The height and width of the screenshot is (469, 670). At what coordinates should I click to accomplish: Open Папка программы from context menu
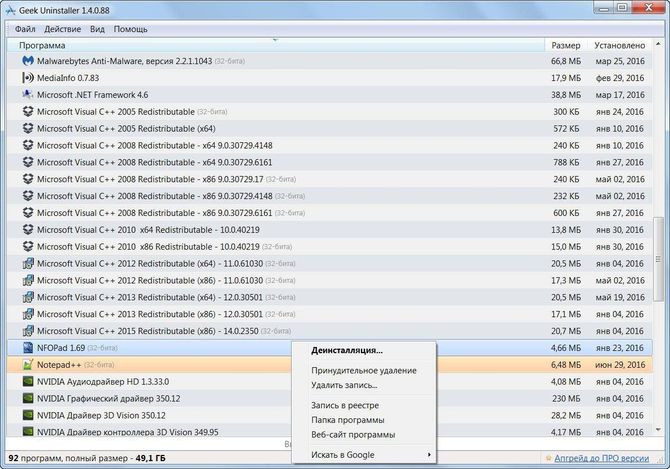pos(364,420)
